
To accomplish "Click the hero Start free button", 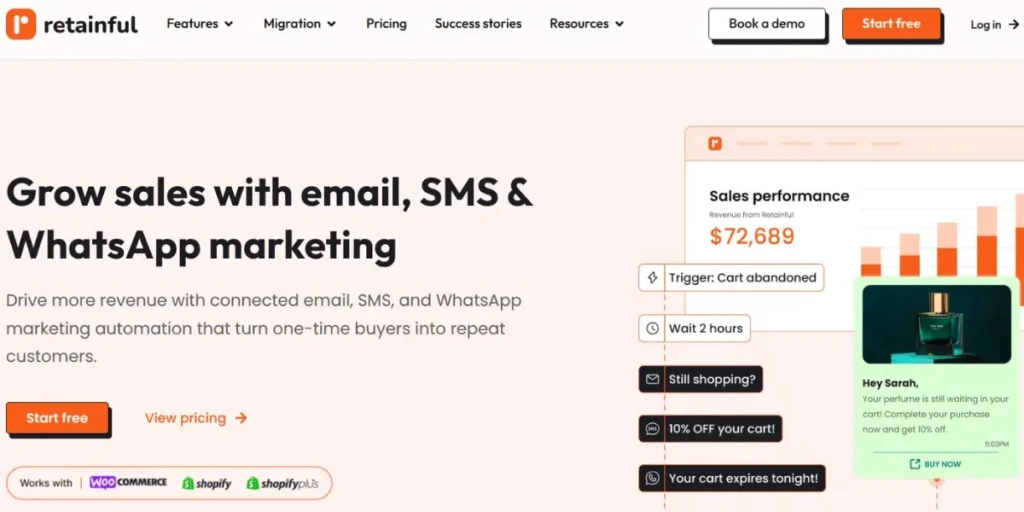I will [57, 418].
